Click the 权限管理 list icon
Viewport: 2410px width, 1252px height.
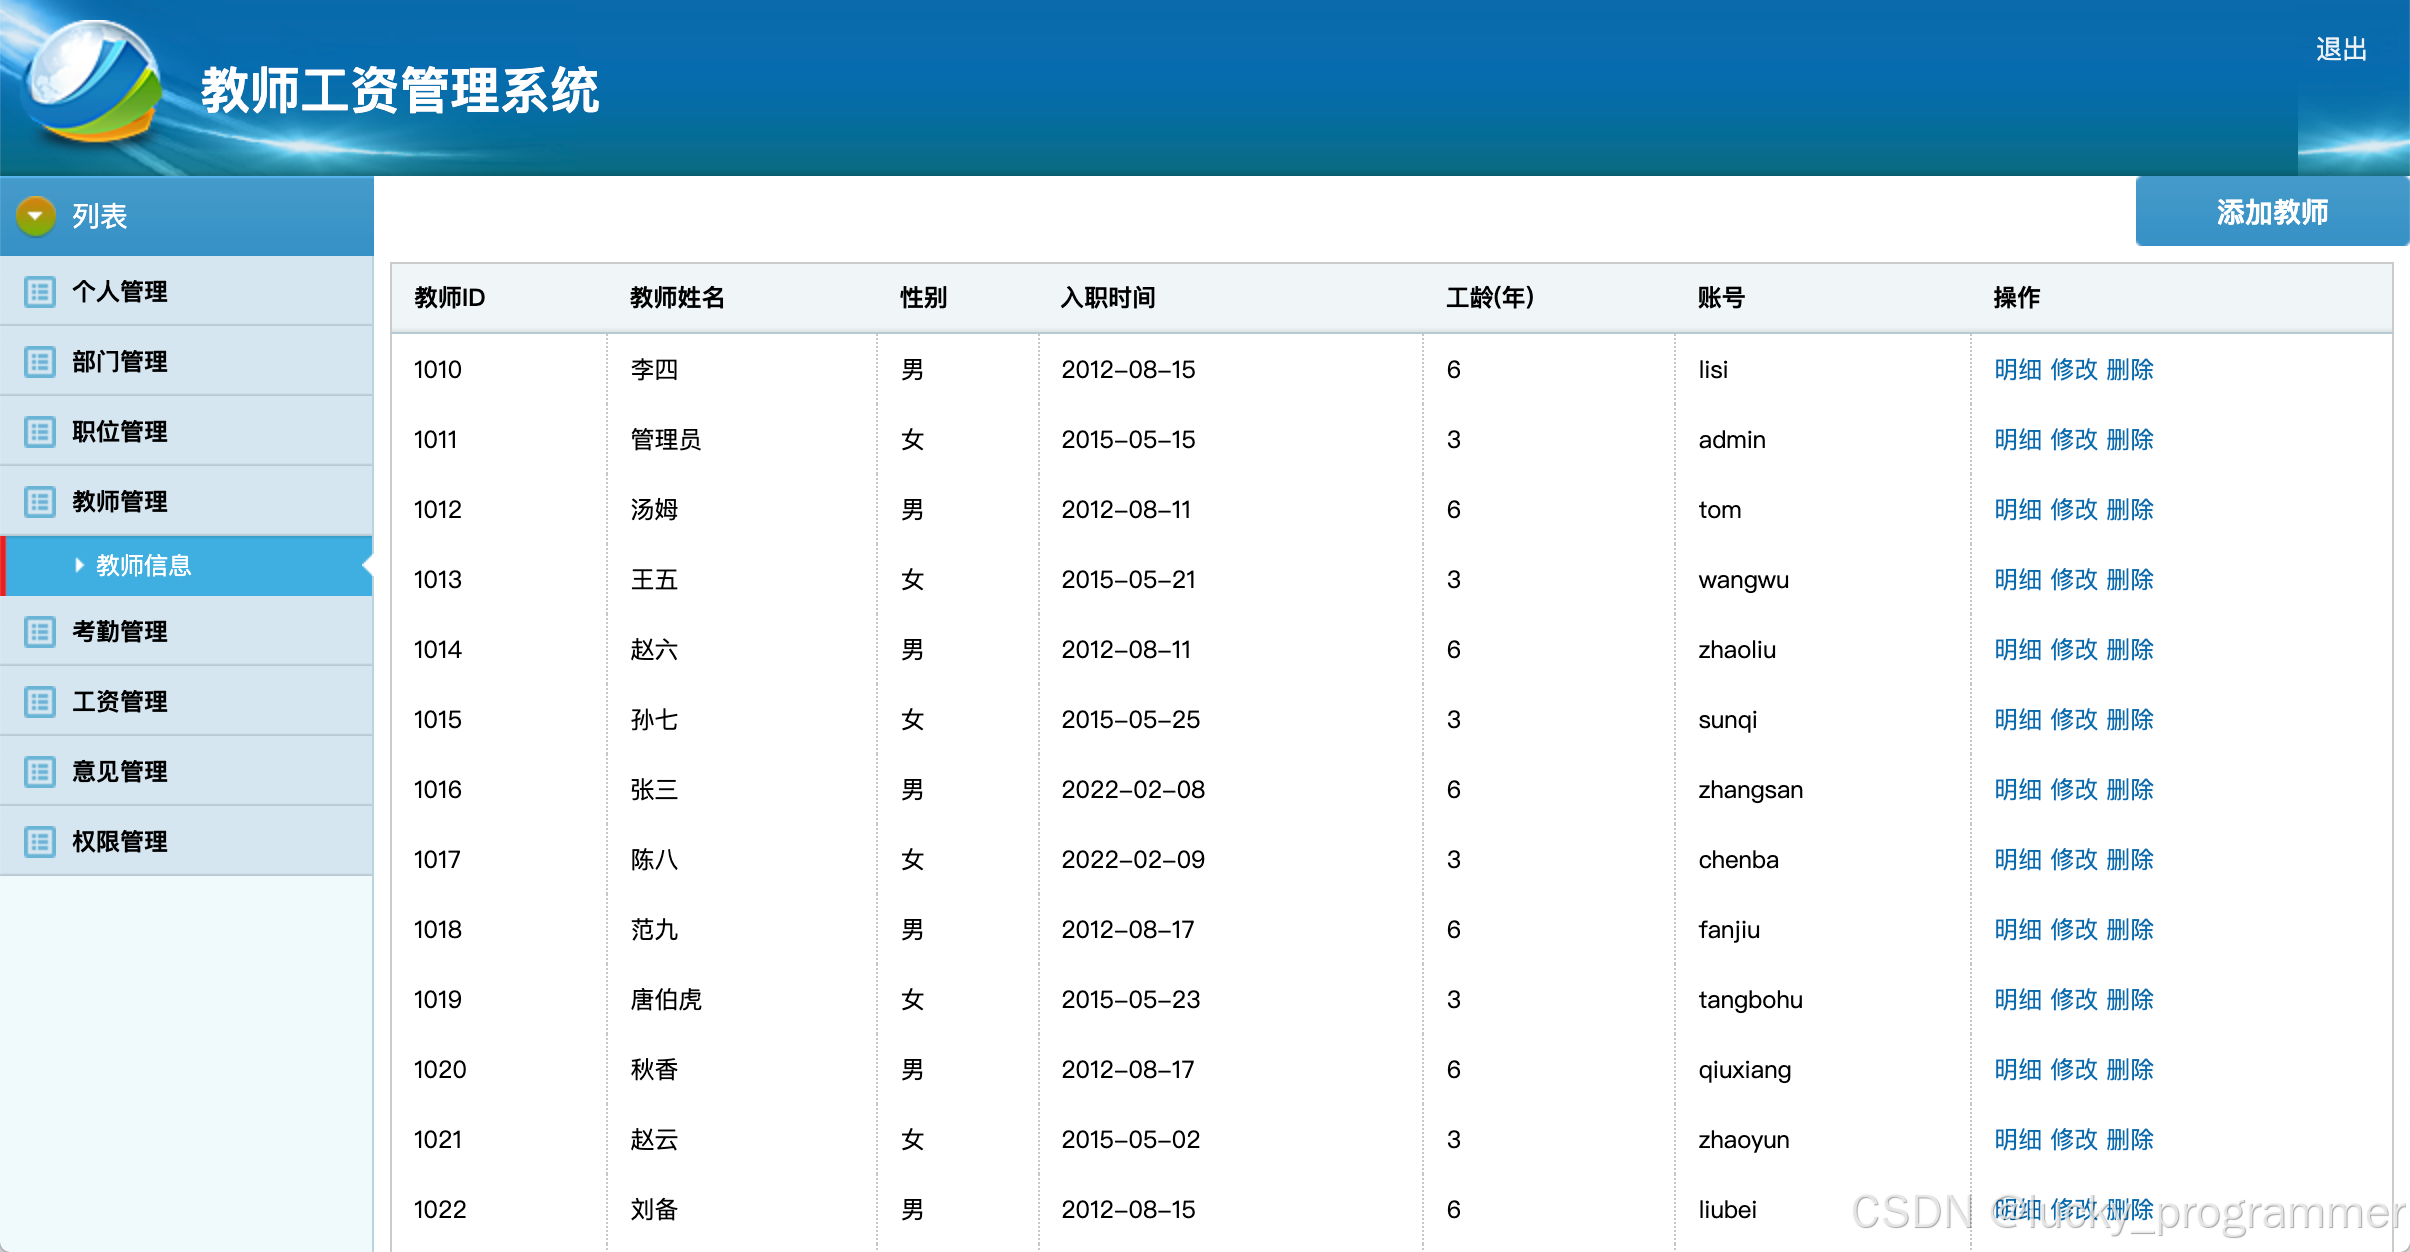(x=40, y=842)
